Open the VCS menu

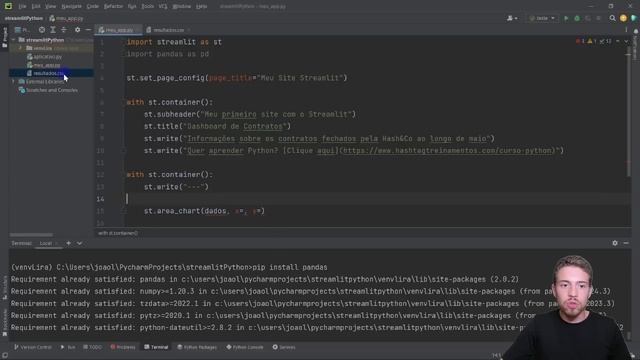tap(163, 7)
